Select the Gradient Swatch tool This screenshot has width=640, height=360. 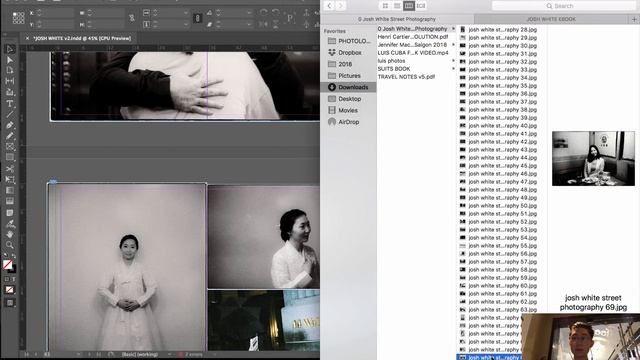tap(10, 191)
